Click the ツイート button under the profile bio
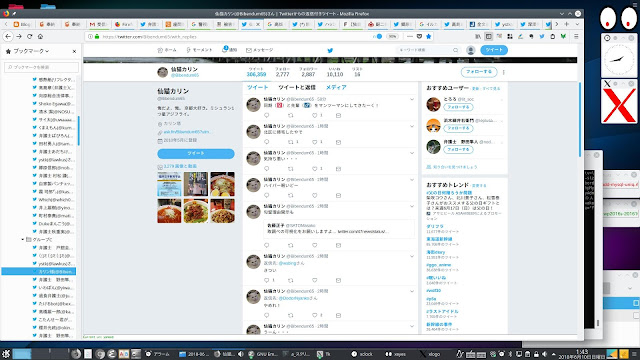This screenshot has width=640, height=360. tap(196, 153)
